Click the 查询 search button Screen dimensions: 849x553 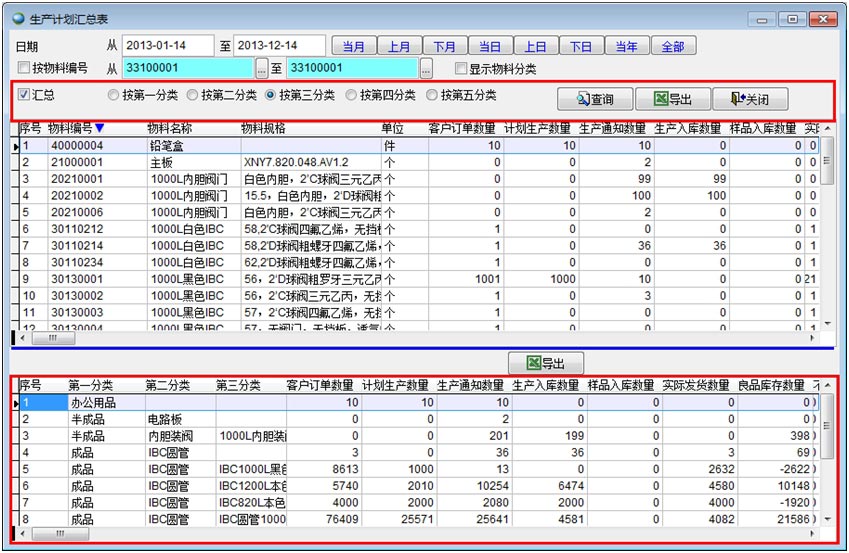coord(595,99)
